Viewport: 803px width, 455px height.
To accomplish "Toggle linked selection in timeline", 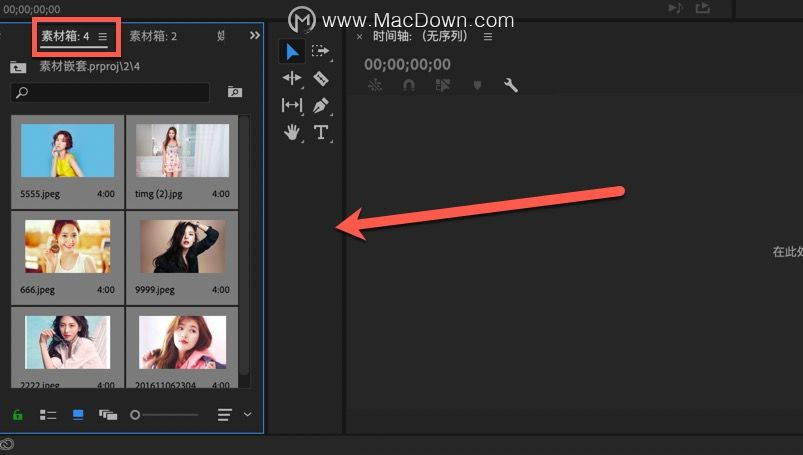I will click(x=442, y=85).
